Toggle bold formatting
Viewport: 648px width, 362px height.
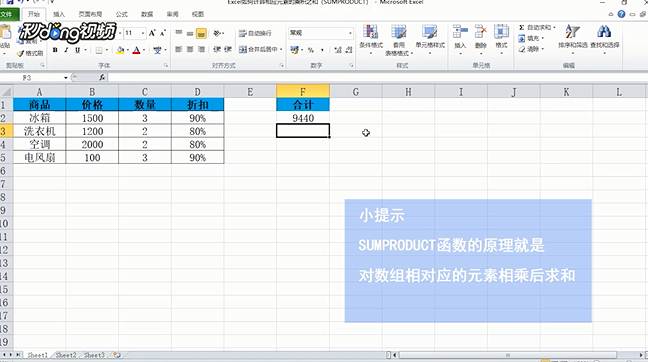point(55,50)
